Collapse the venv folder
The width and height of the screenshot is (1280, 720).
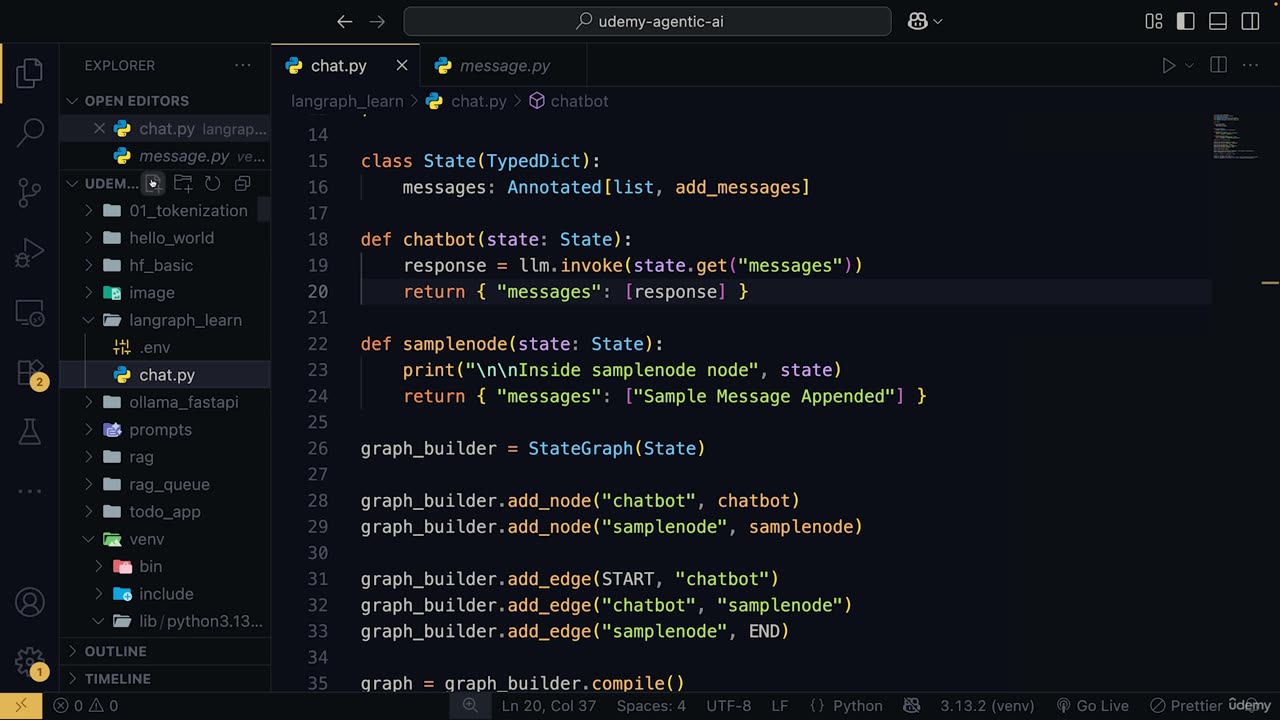click(x=165, y=539)
